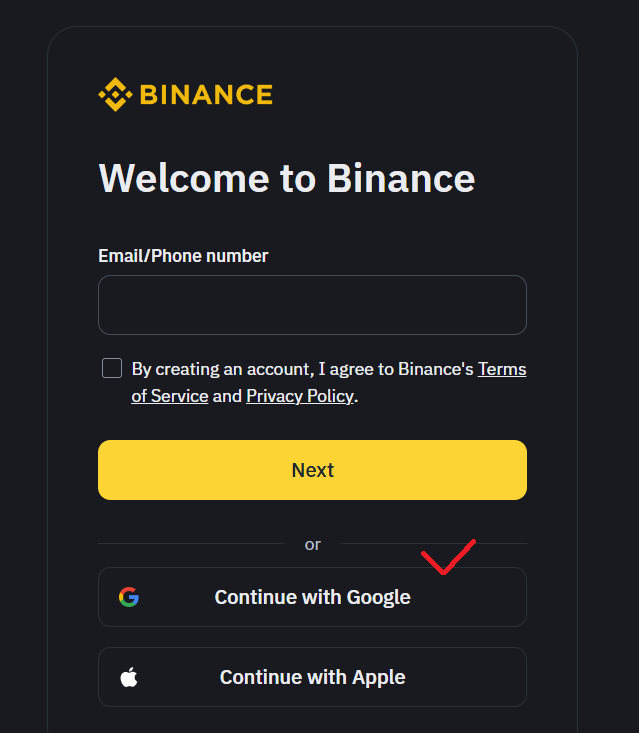Click the "or" divider text

[313, 544]
